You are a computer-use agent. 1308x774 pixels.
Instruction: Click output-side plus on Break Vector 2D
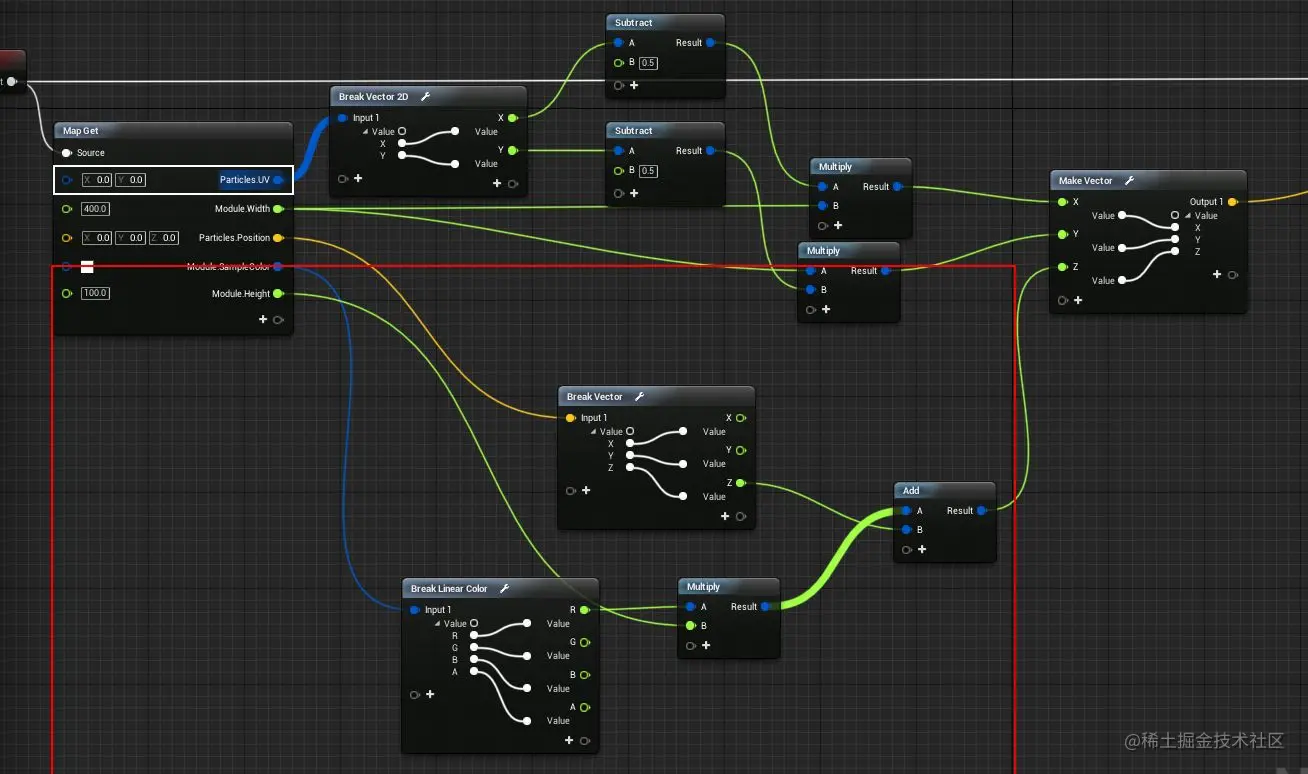pyautogui.click(x=497, y=183)
